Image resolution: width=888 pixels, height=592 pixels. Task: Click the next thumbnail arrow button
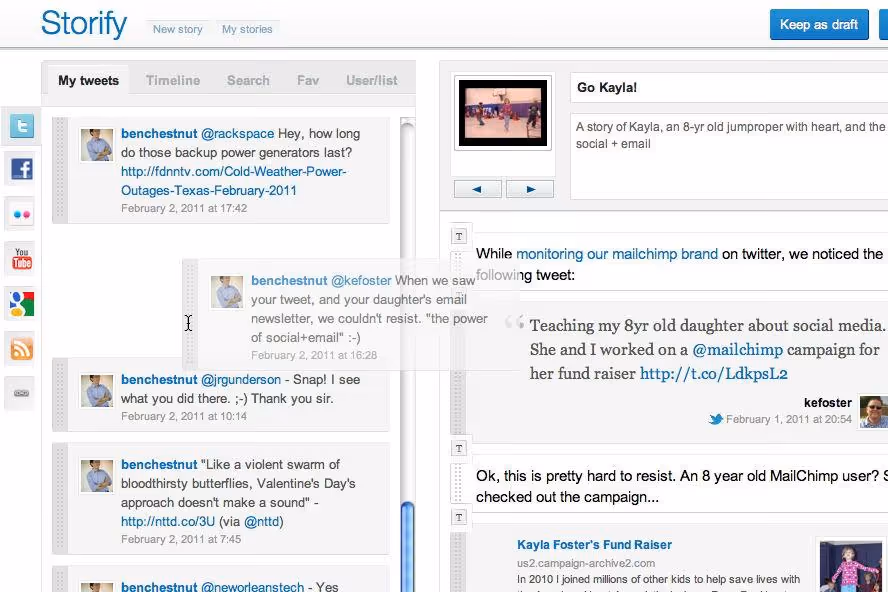530,189
